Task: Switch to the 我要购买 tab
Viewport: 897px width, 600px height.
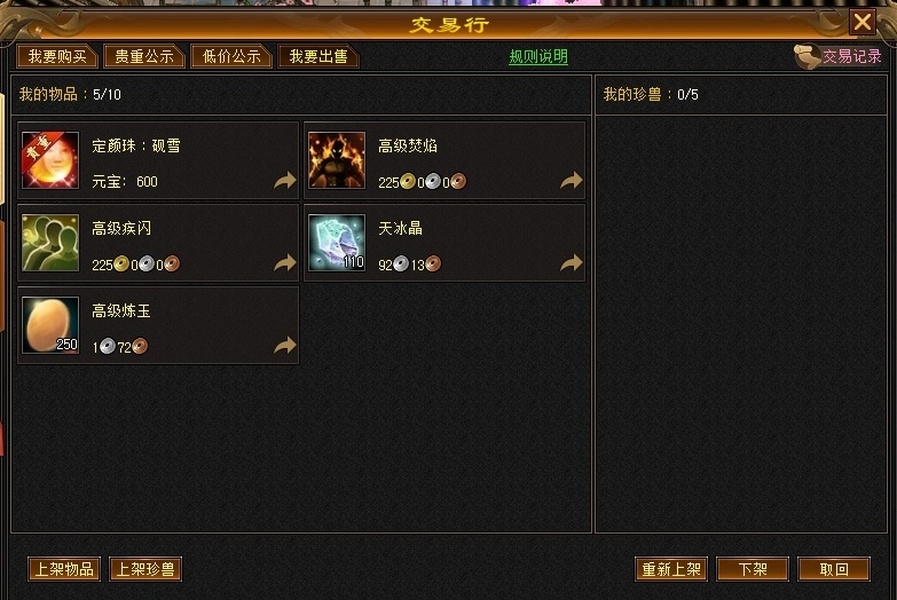Action: [x=58, y=56]
